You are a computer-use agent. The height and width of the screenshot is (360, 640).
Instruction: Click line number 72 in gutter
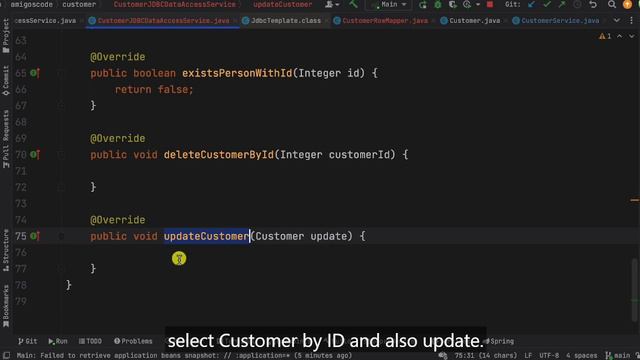[21, 187]
